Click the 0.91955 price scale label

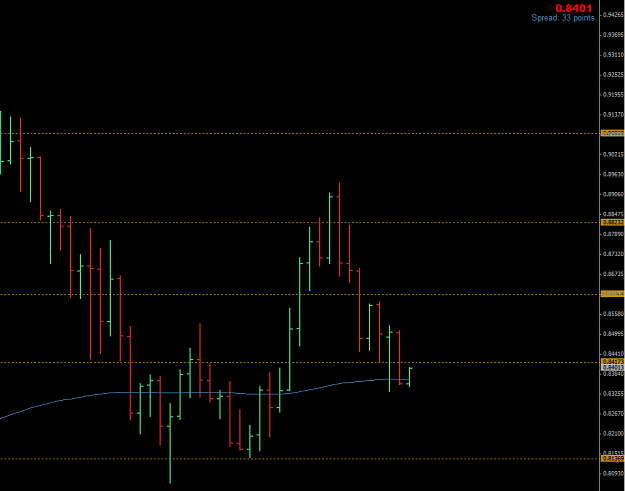(x=613, y=94)
